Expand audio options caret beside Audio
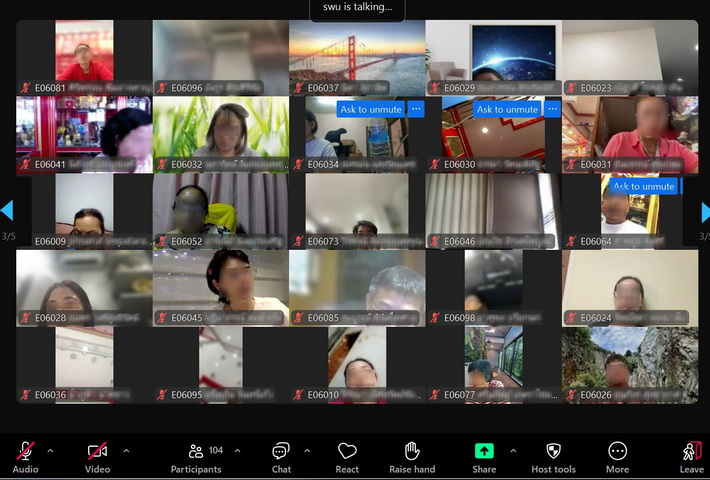Screen dimensions: 710x480 tap(51, 451)
